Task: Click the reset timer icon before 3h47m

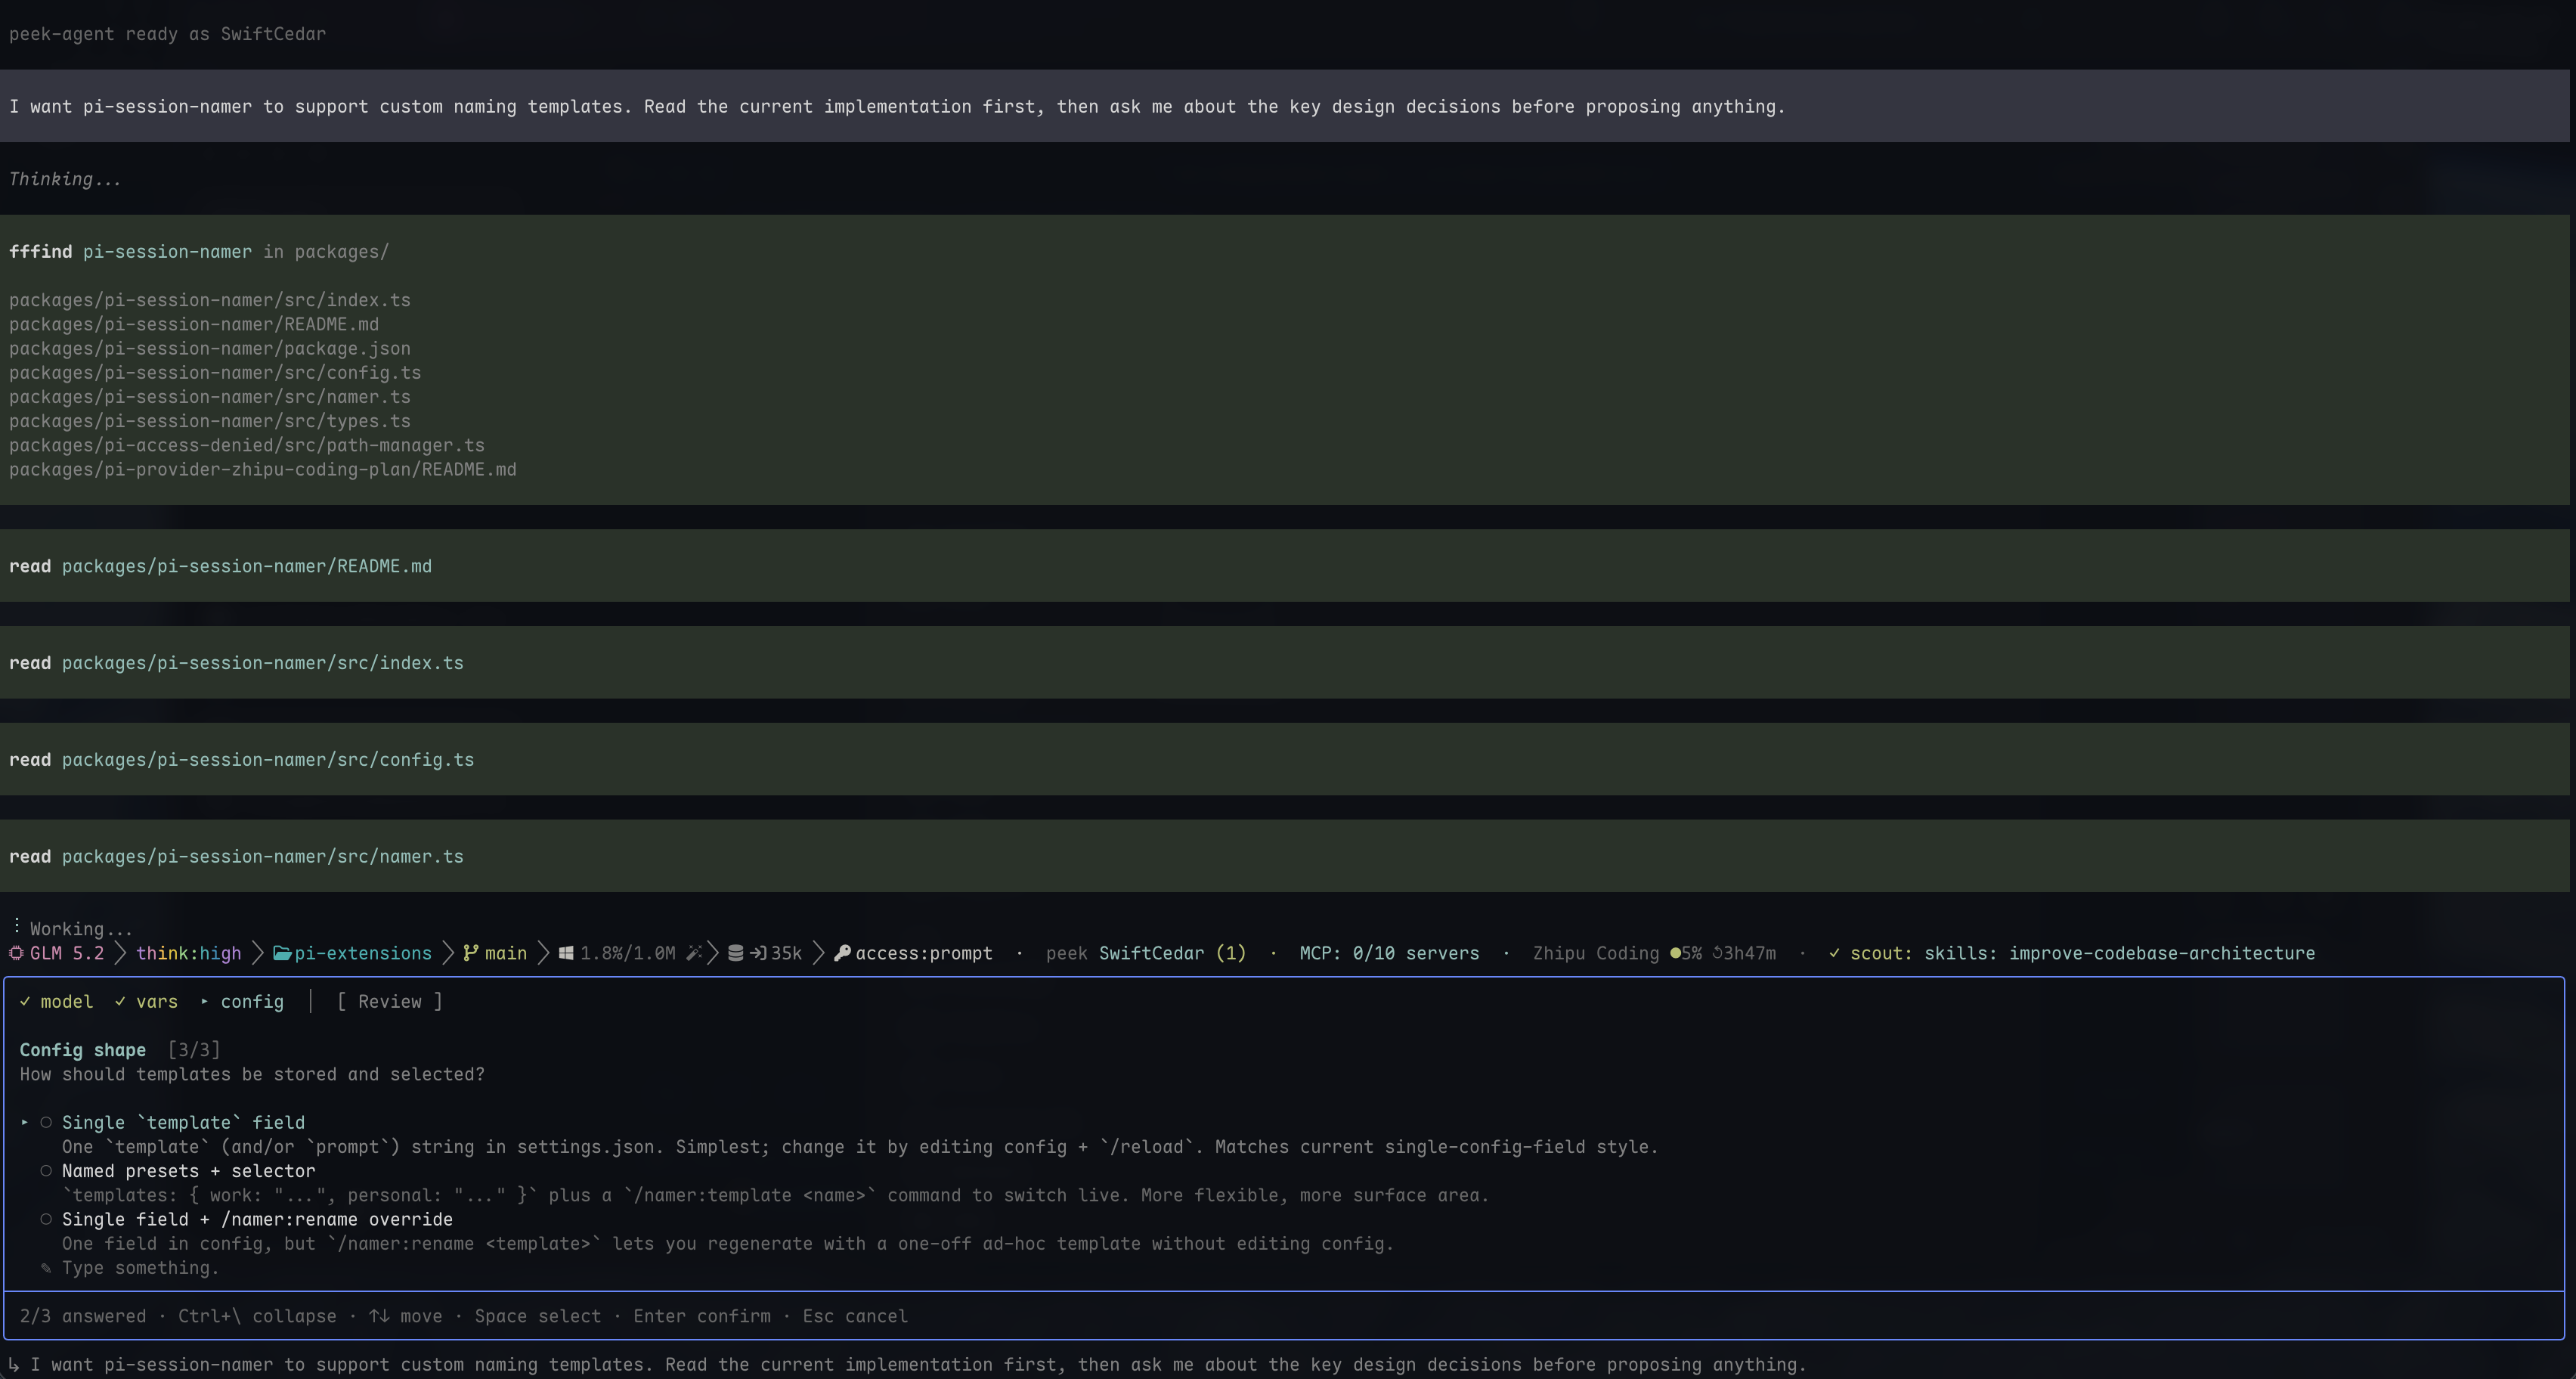Action: tap(1717, 953)
